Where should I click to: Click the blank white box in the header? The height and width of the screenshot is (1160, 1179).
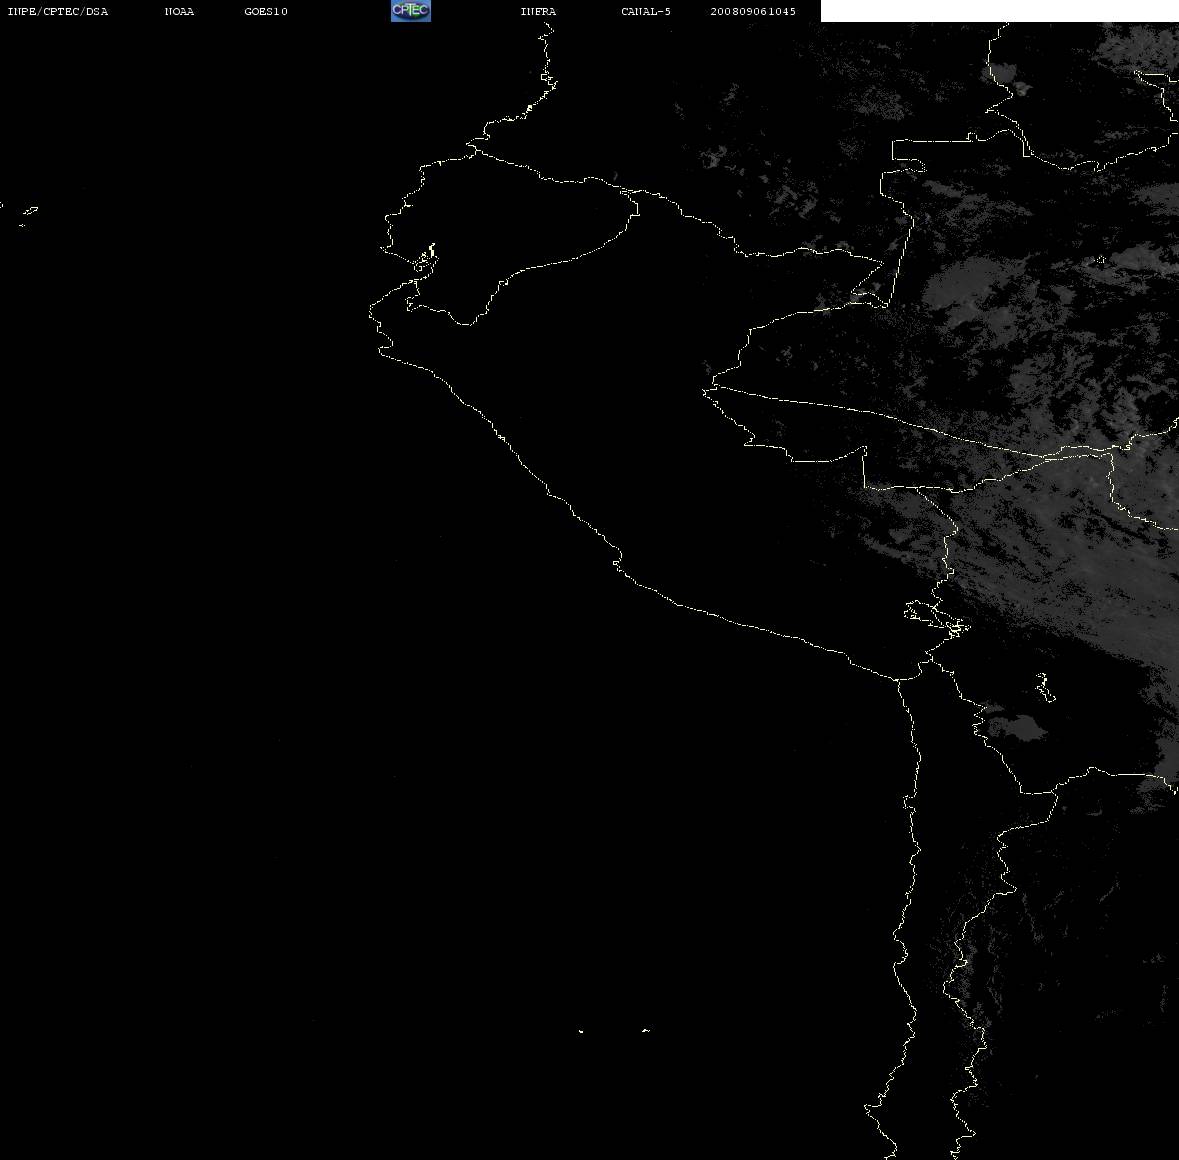(x=999, y=11)
